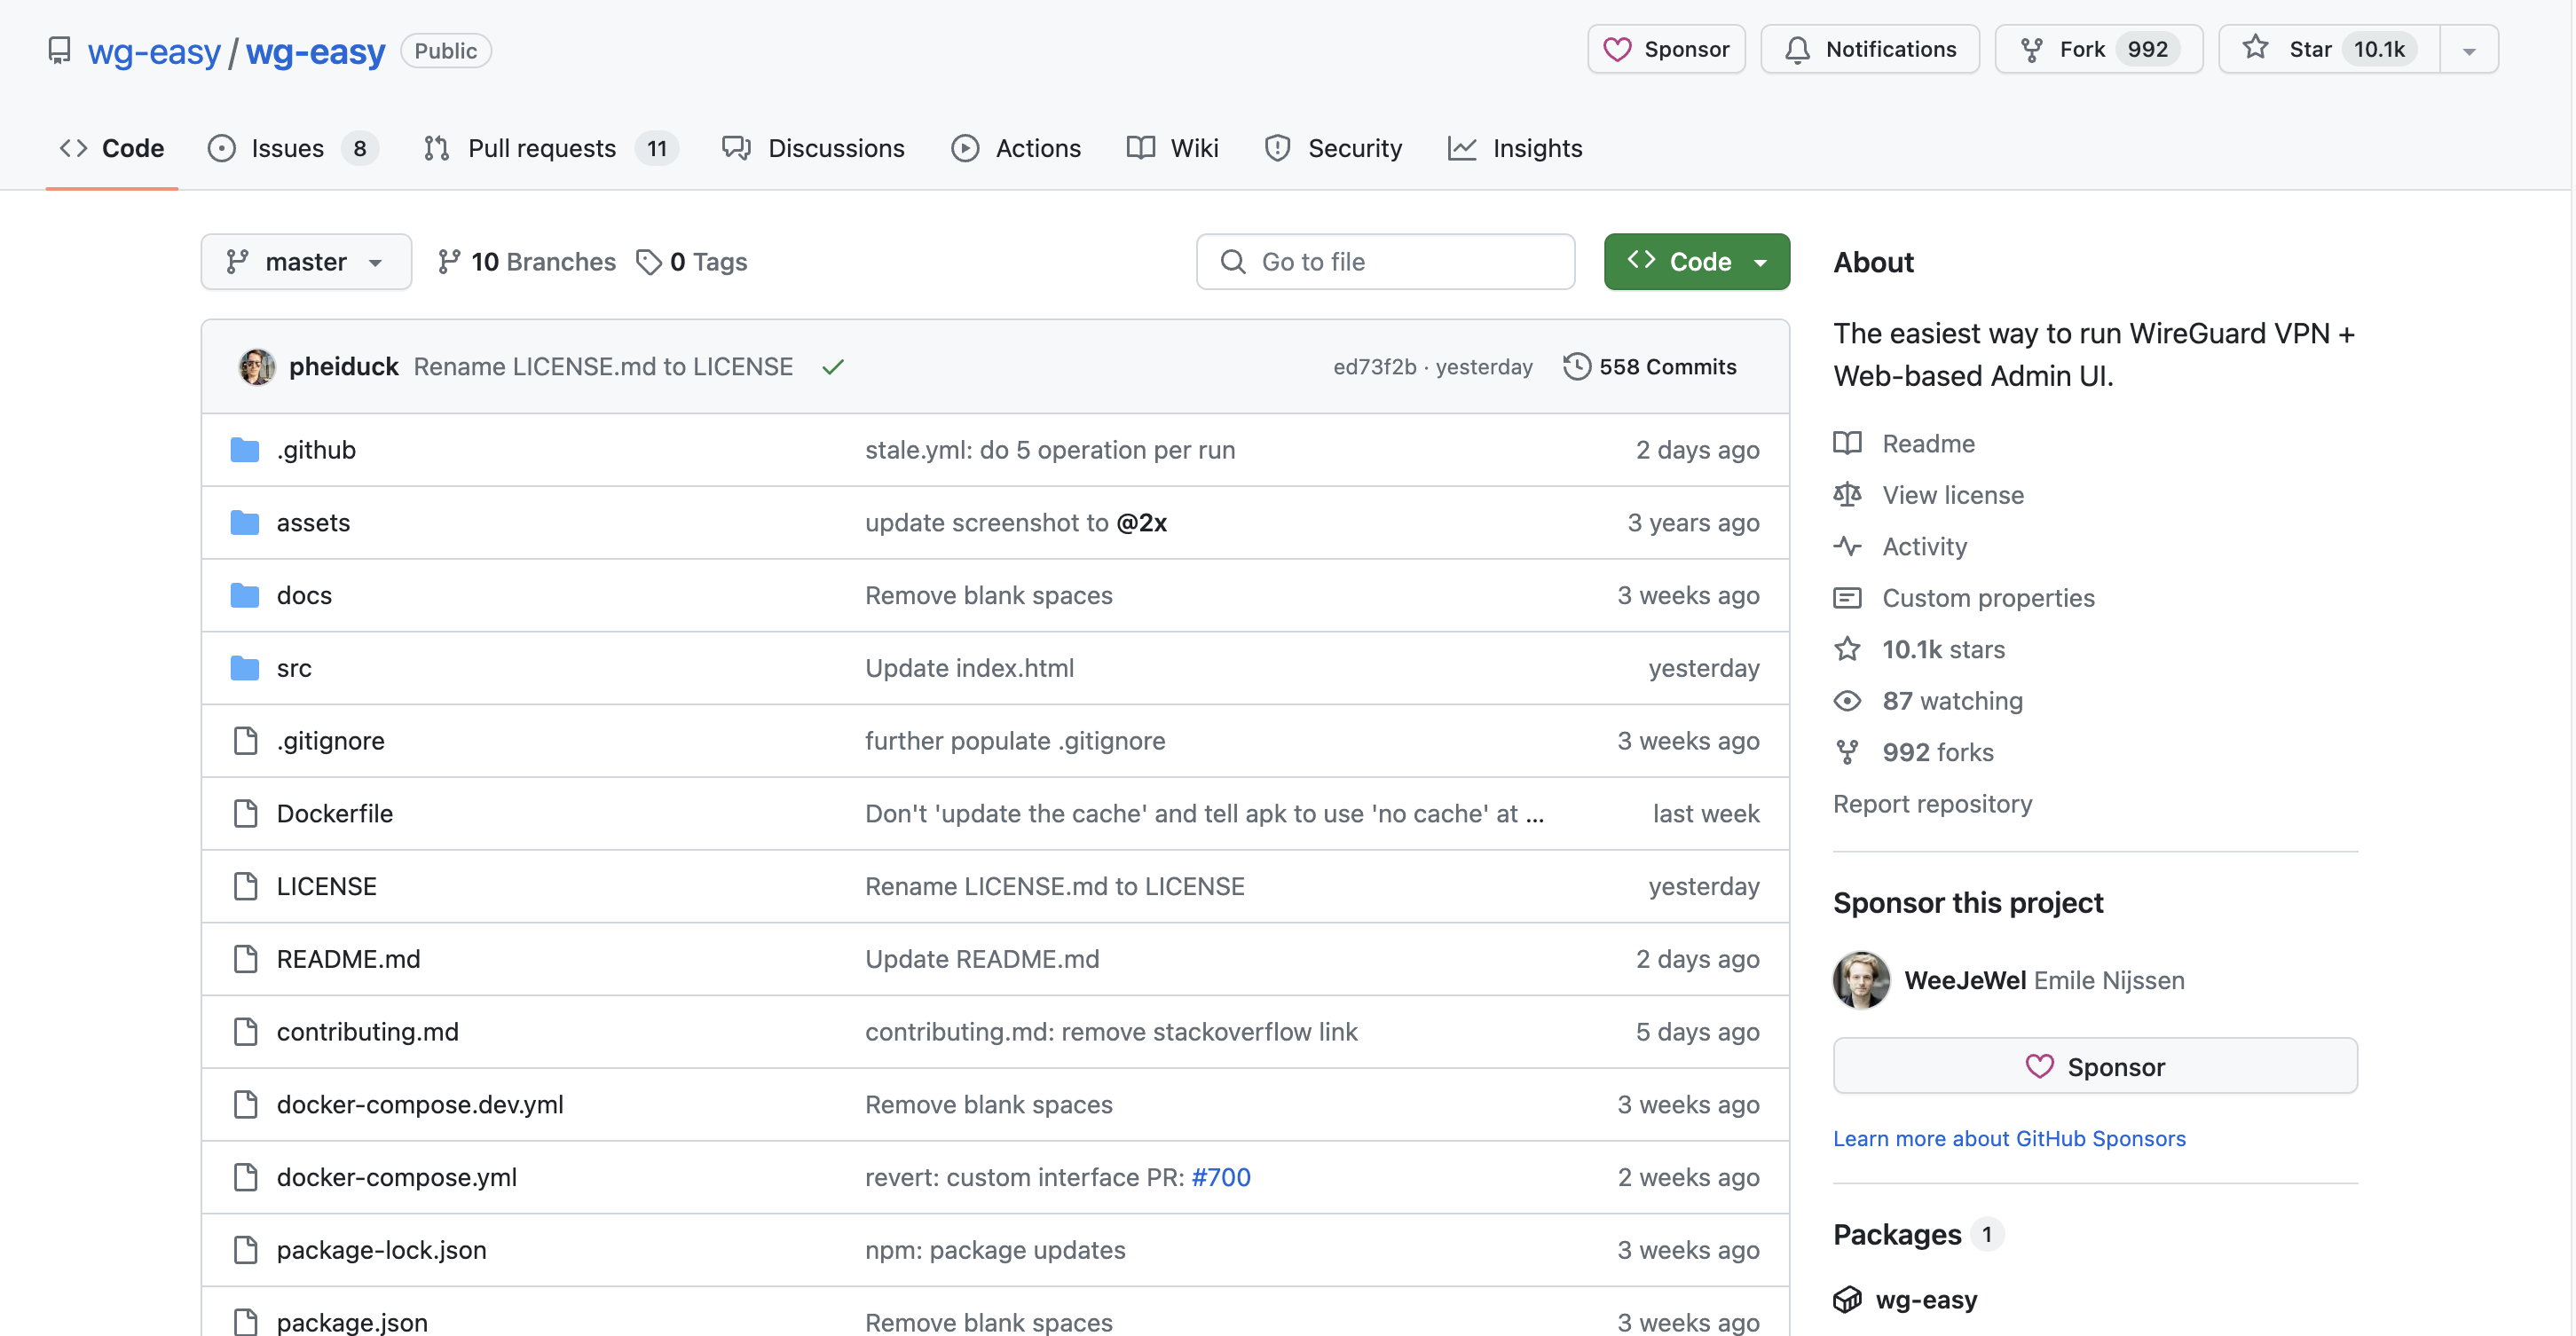Click the src folder icon

click(x=244, y=668)
